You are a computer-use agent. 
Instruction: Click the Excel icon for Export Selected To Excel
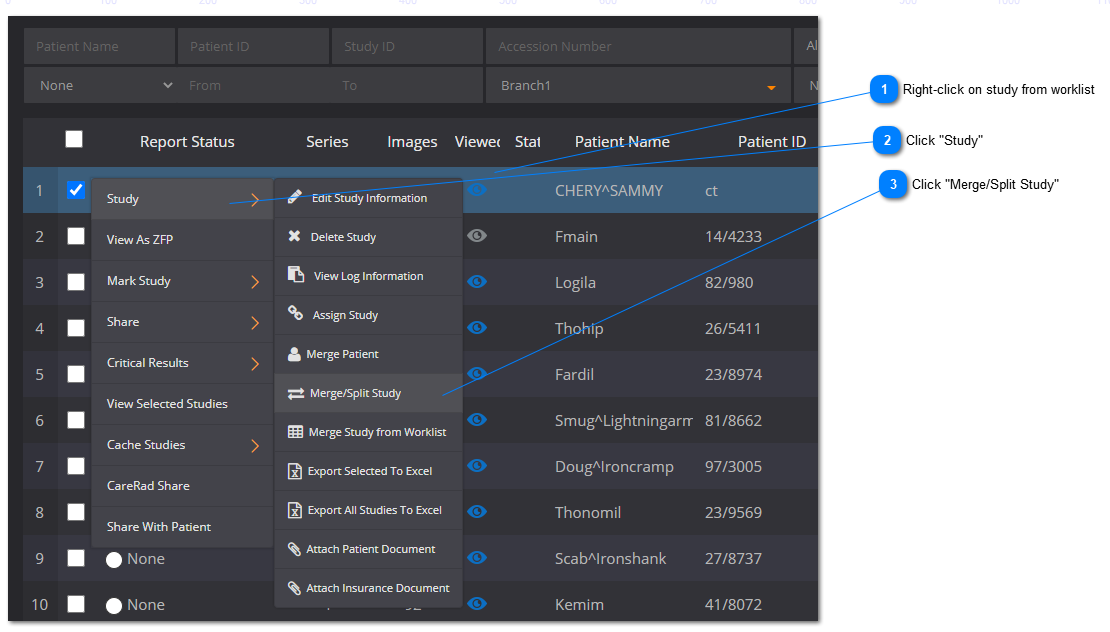[295, 471]
